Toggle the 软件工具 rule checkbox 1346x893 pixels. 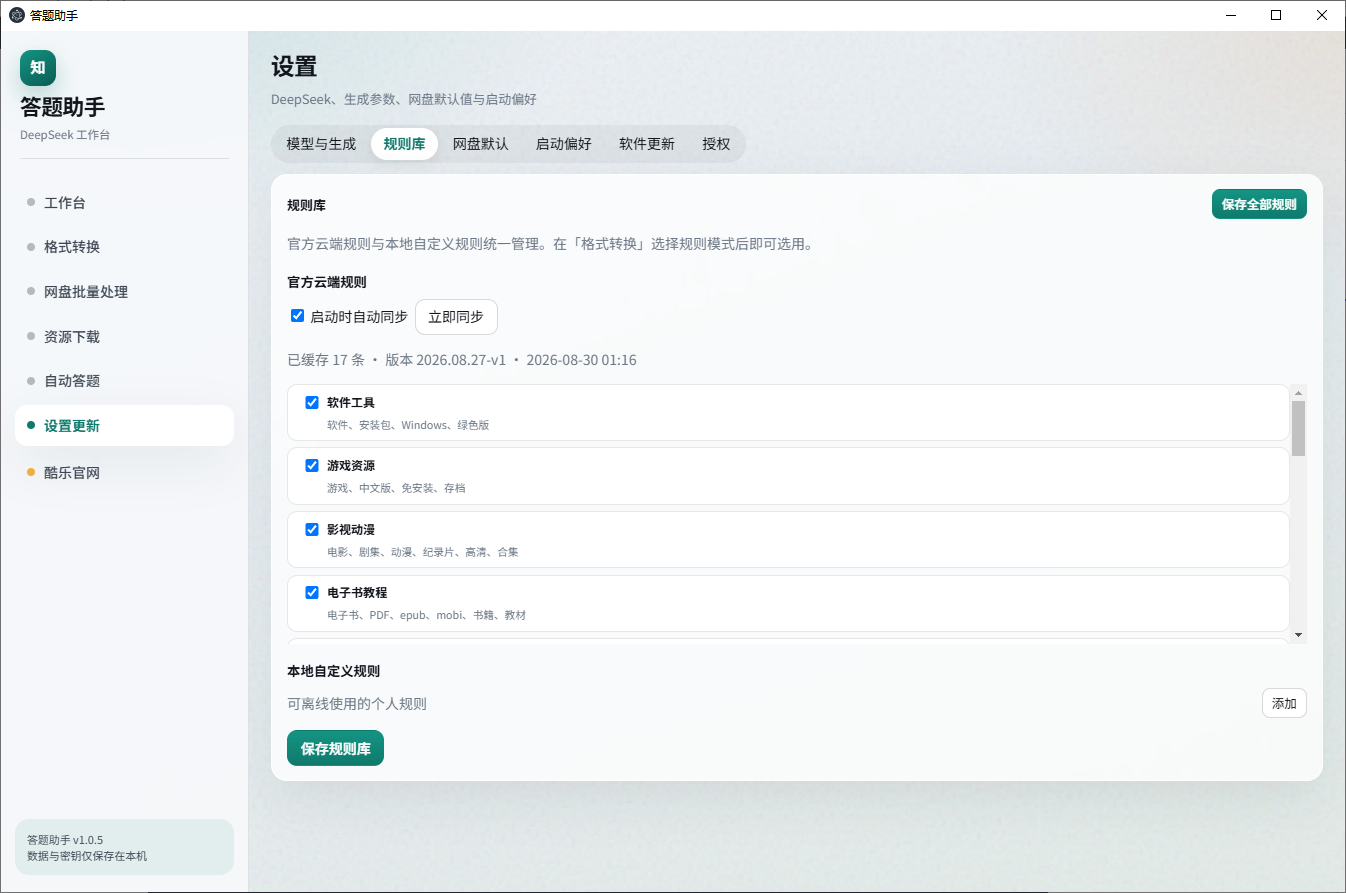pyautogui.click(x=312, y=403)
